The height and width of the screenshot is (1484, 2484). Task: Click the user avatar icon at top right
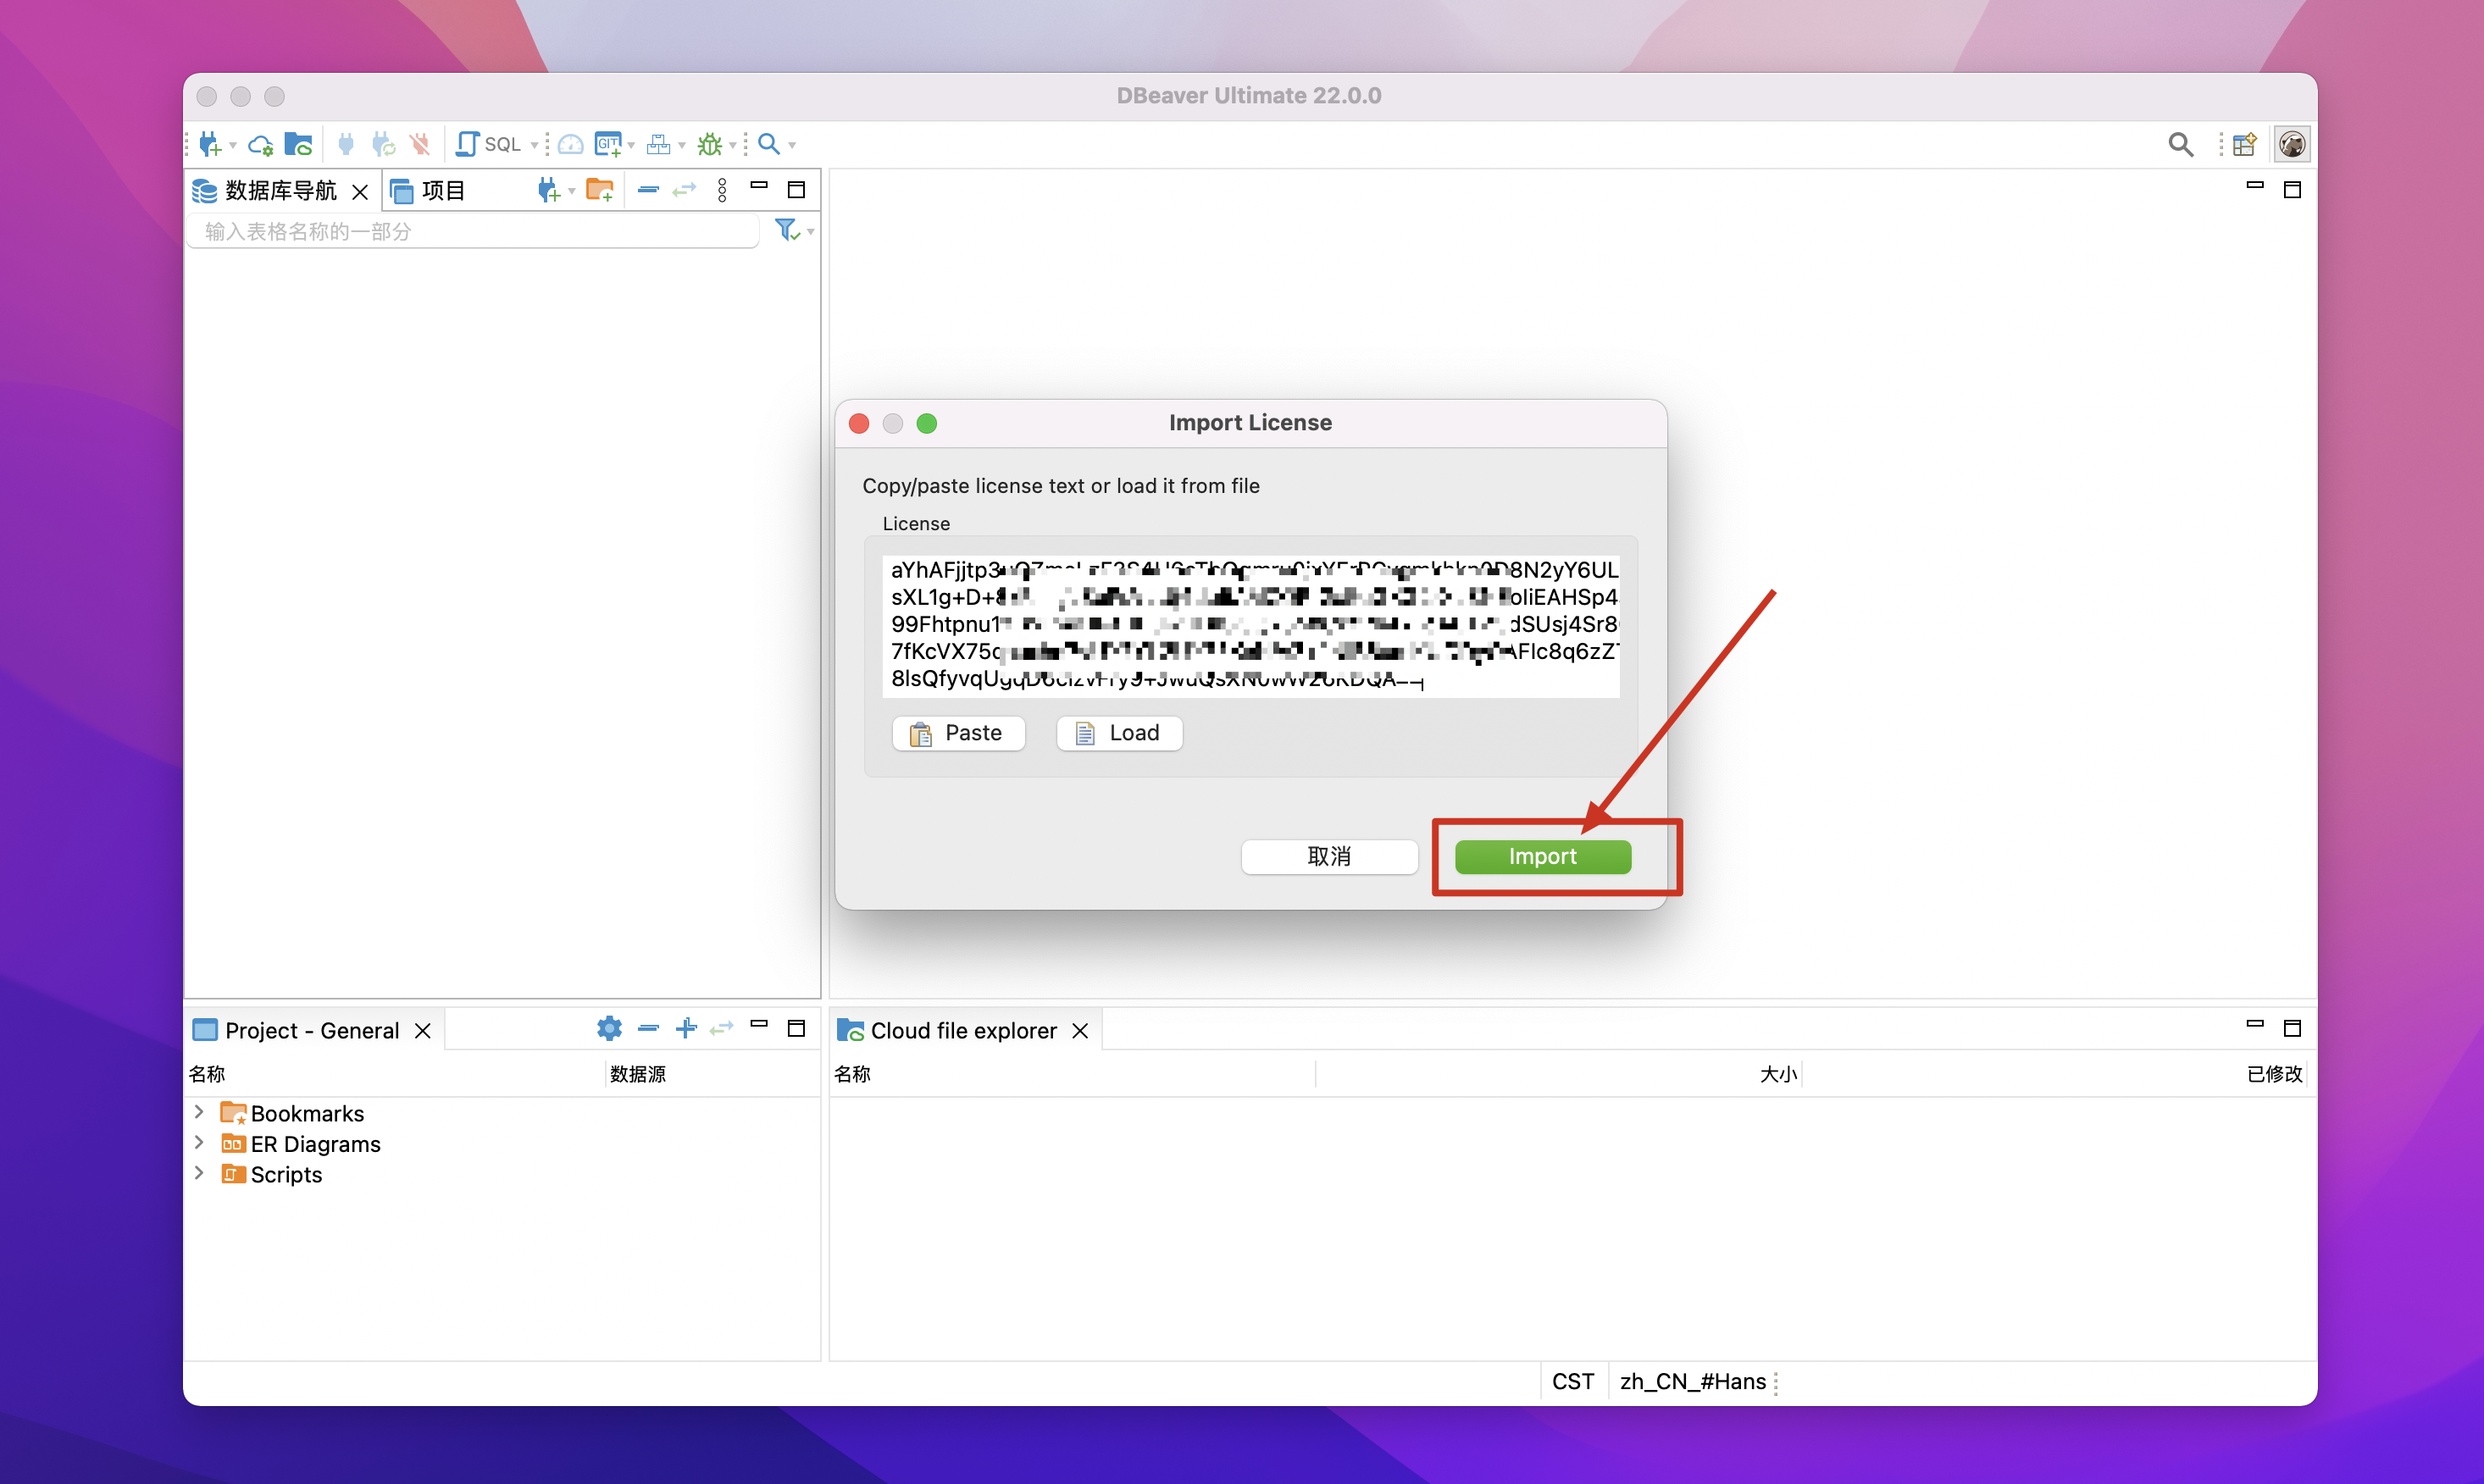pyautogui.click(x=2292, y=144)
